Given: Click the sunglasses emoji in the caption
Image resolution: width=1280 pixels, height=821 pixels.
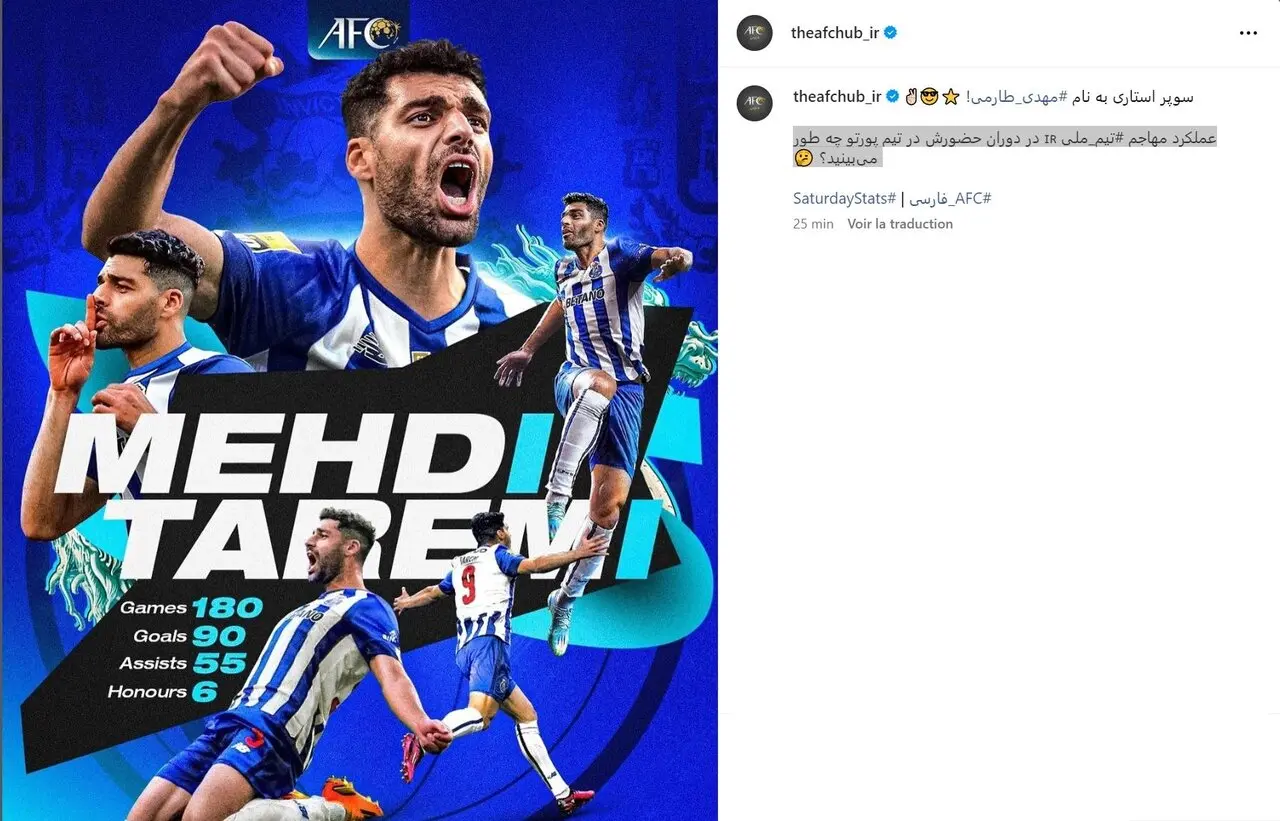Looking at the screenshot, I should click(x=929, y=97).
